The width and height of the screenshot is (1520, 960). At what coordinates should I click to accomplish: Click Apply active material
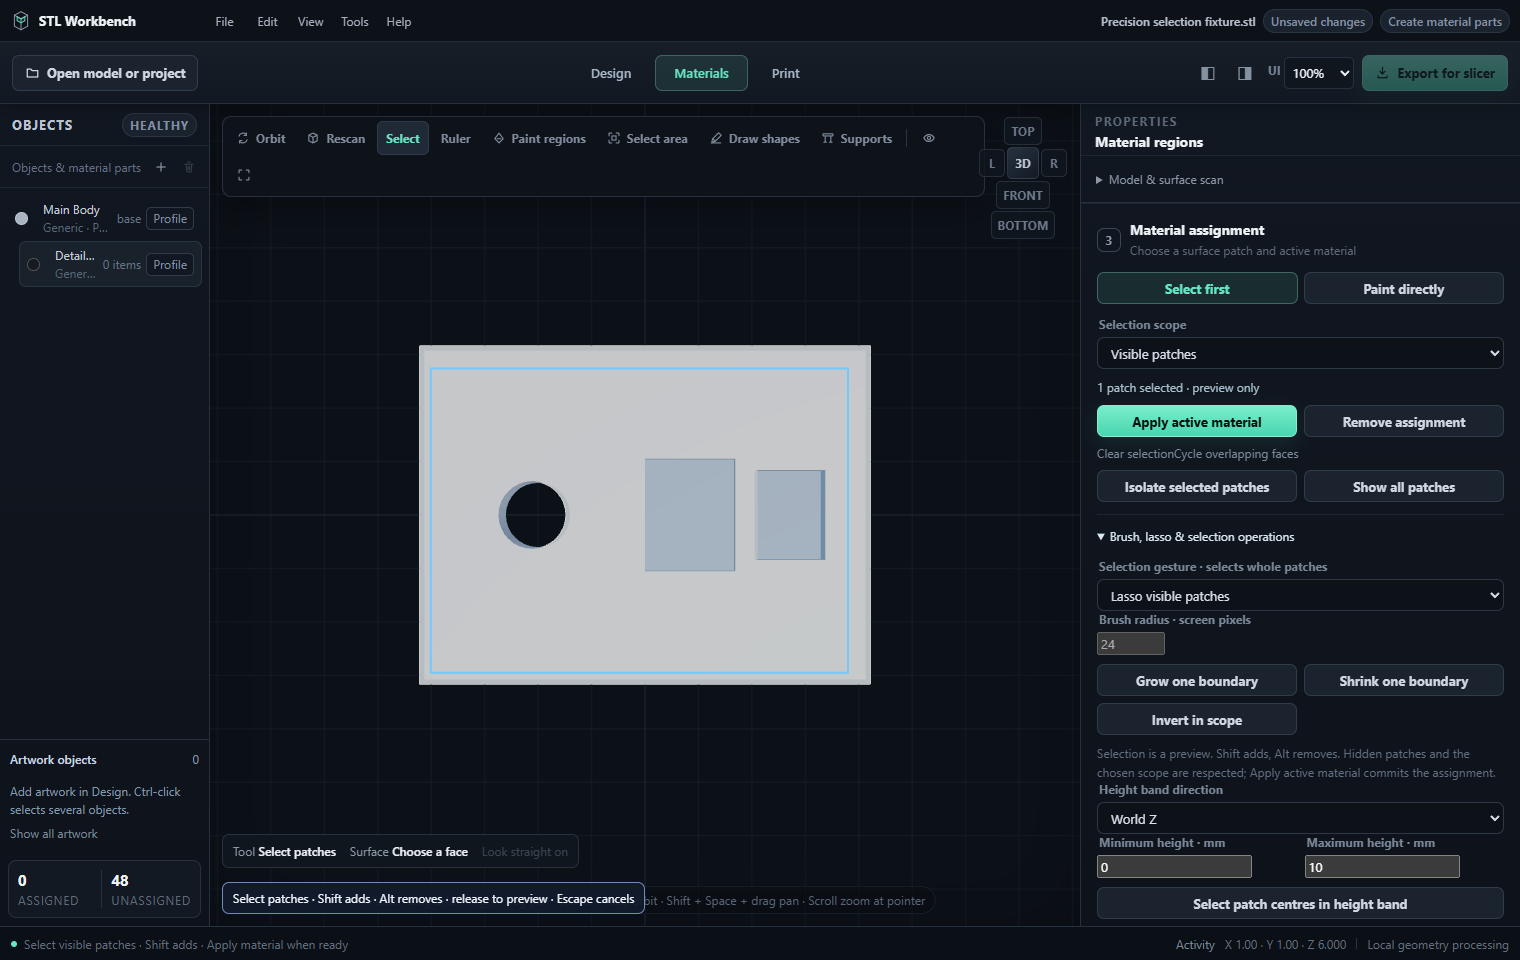click(1197, 422)
